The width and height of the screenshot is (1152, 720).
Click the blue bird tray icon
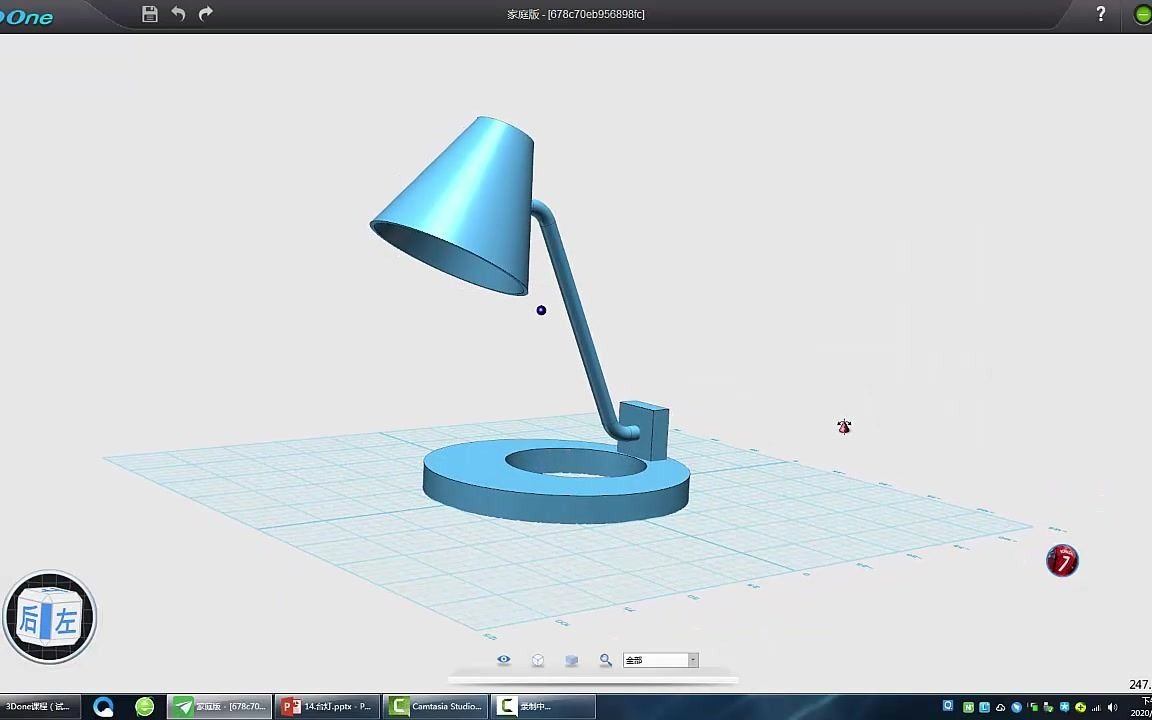[1016, 708]
